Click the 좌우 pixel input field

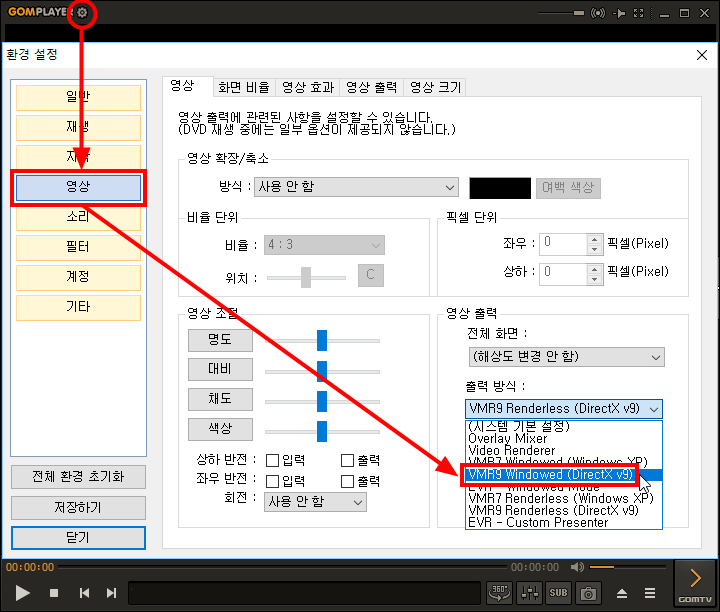tap(563, 244)
